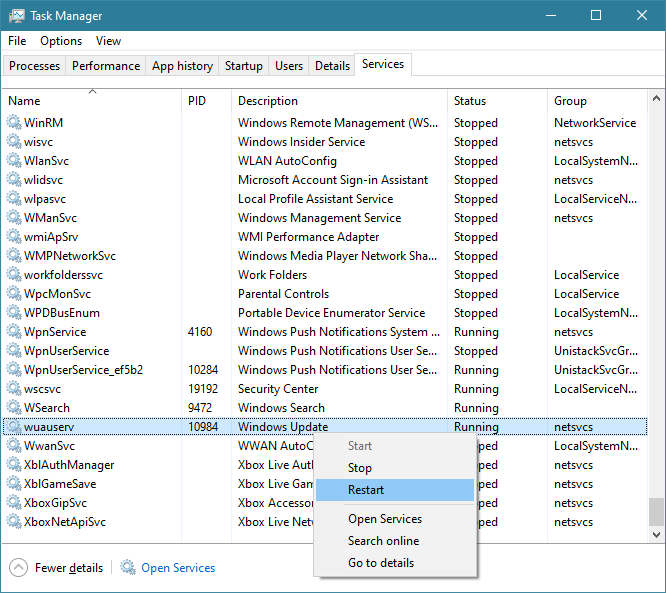
Task: Click the scrollbar up arrow
Action: coord(656,99)
